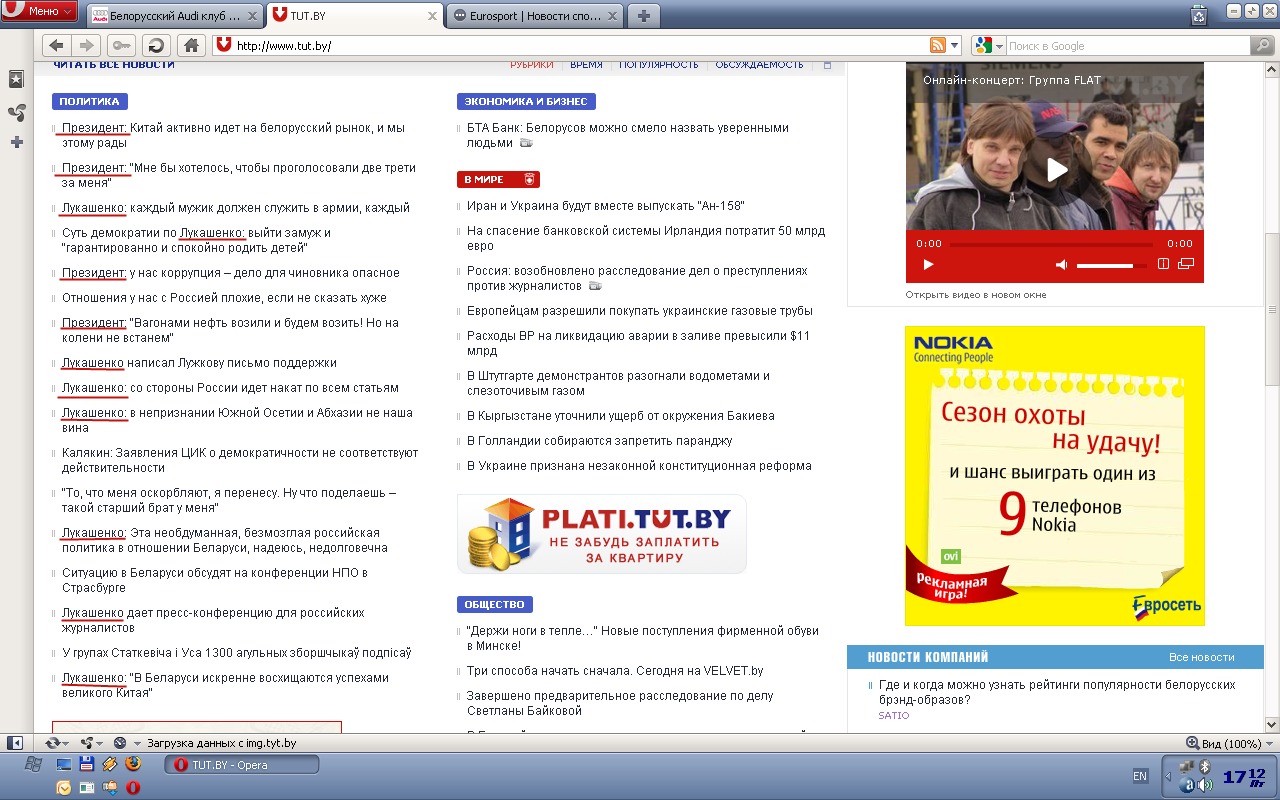The image size is (1280, 800).
Task: Sort news by РУБРИКИ
Action: (x=531, y=64)
